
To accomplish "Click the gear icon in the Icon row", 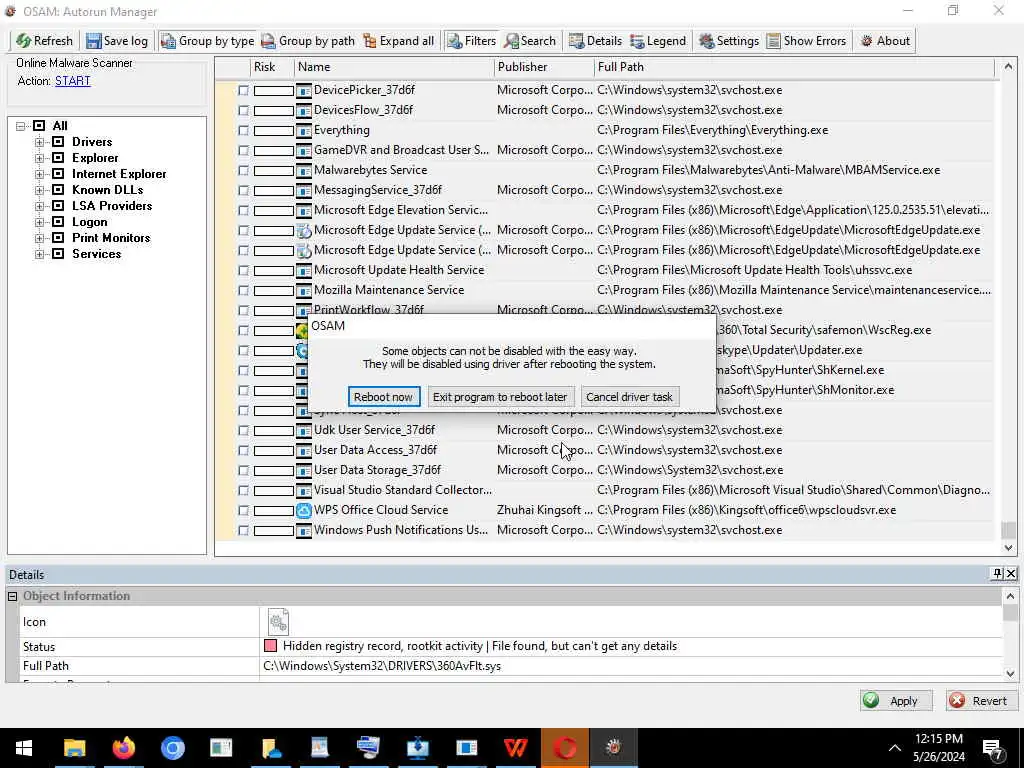I will [278, 622].
